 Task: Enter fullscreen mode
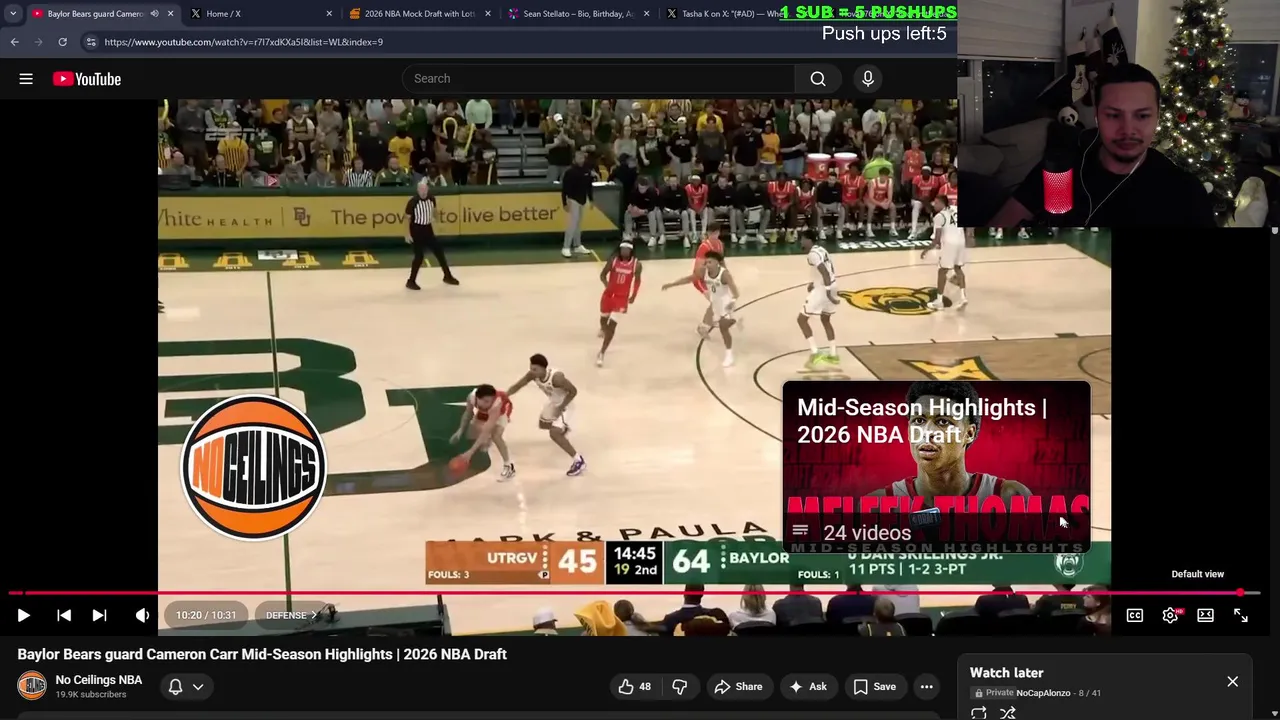(x=1241, y=616)
